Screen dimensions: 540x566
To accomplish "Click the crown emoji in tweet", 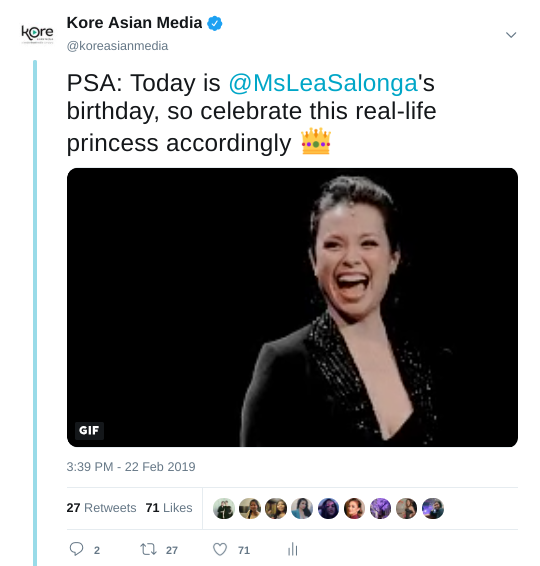I will [x=316, y=141].
